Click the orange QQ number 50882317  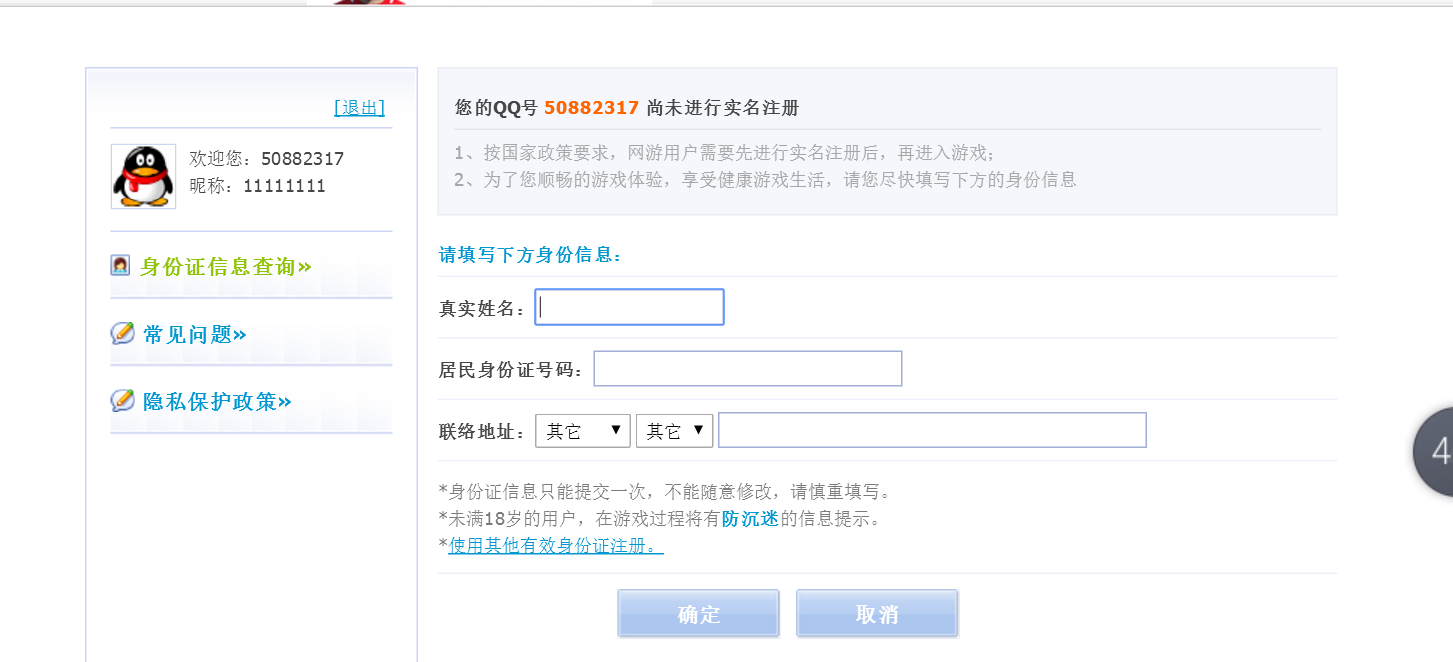tap(591, 108)
